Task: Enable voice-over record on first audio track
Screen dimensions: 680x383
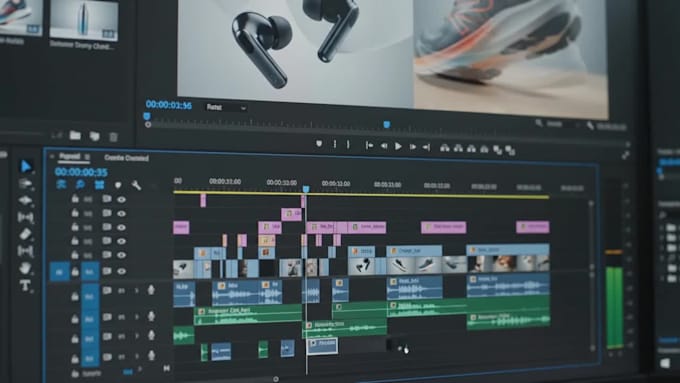Action: point(151,290)
